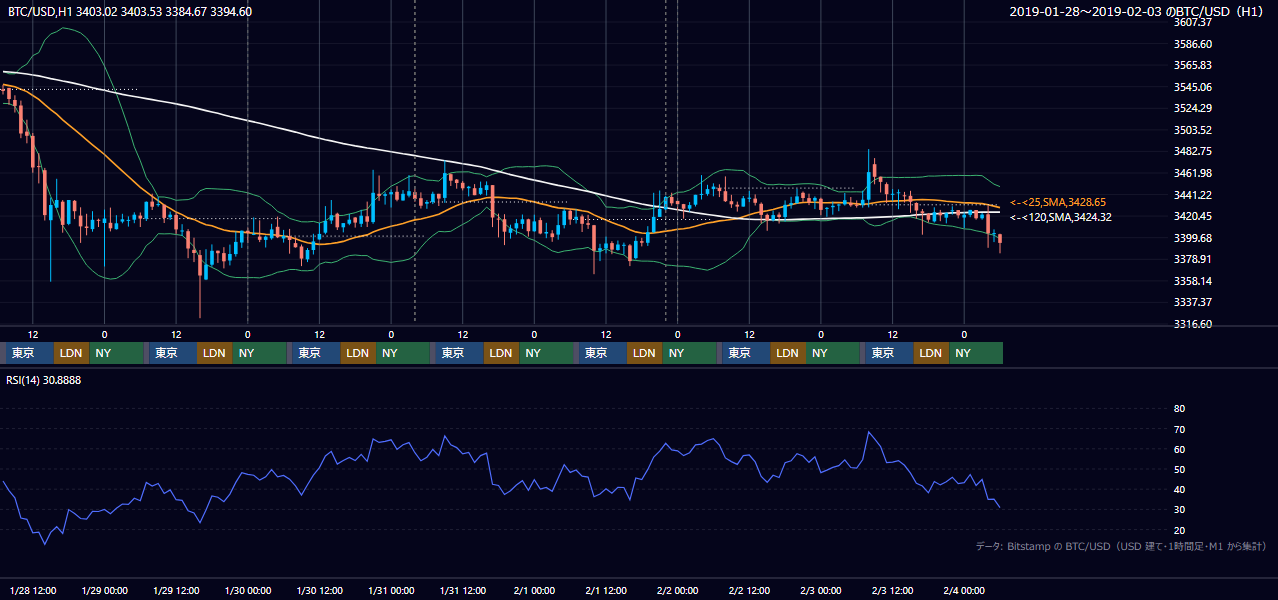The image size is (1278, 600).
Task: Click price axis value 3316.60
Action: click(x=1192, y=324)
